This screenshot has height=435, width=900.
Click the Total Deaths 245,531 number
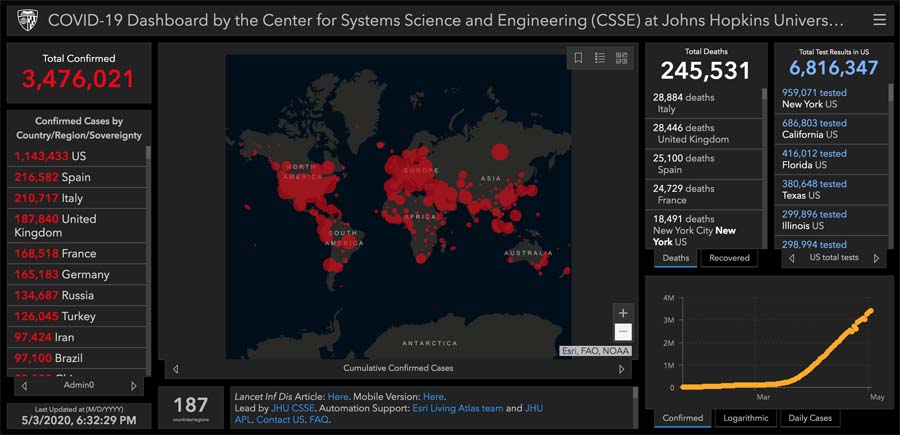point(705,71)
